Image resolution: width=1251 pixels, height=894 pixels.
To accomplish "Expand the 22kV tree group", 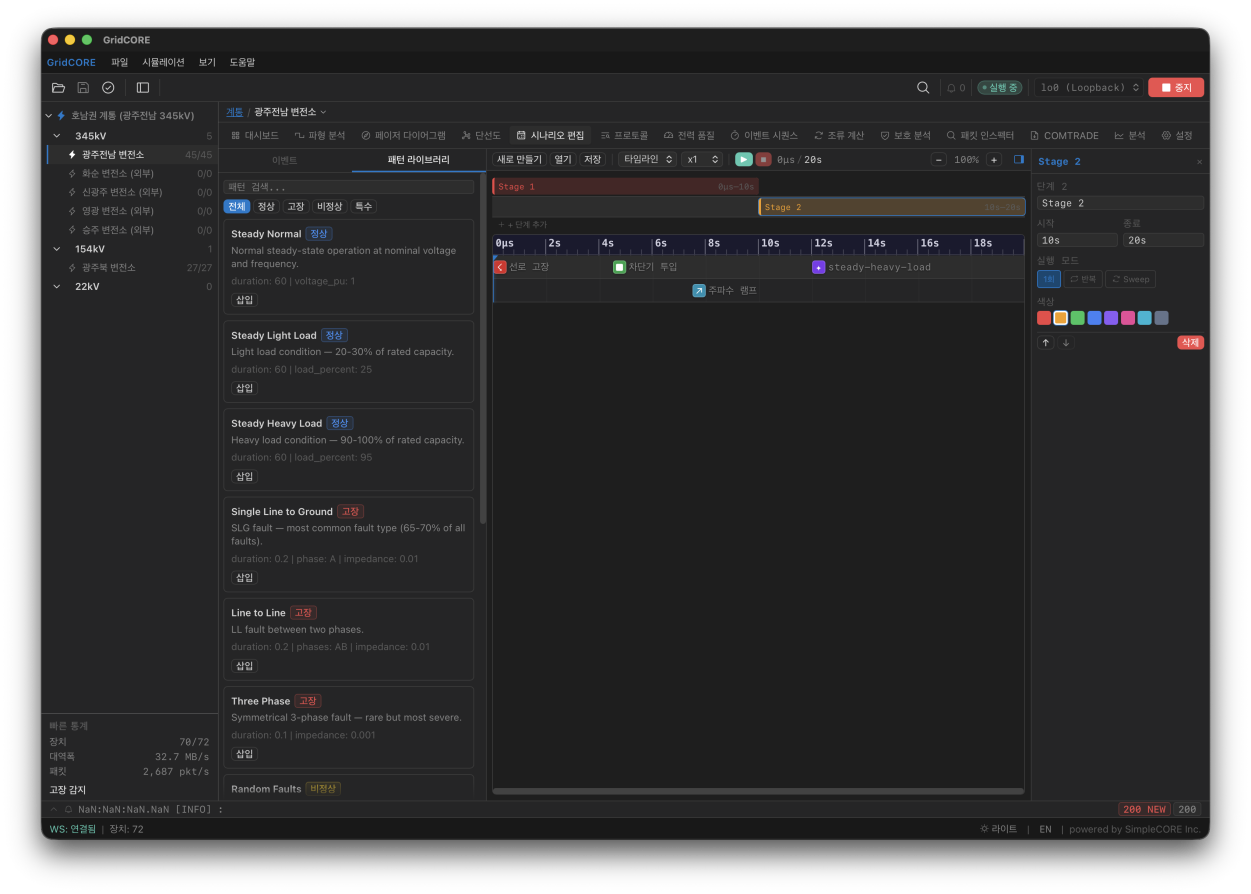I will click(57, 287).
